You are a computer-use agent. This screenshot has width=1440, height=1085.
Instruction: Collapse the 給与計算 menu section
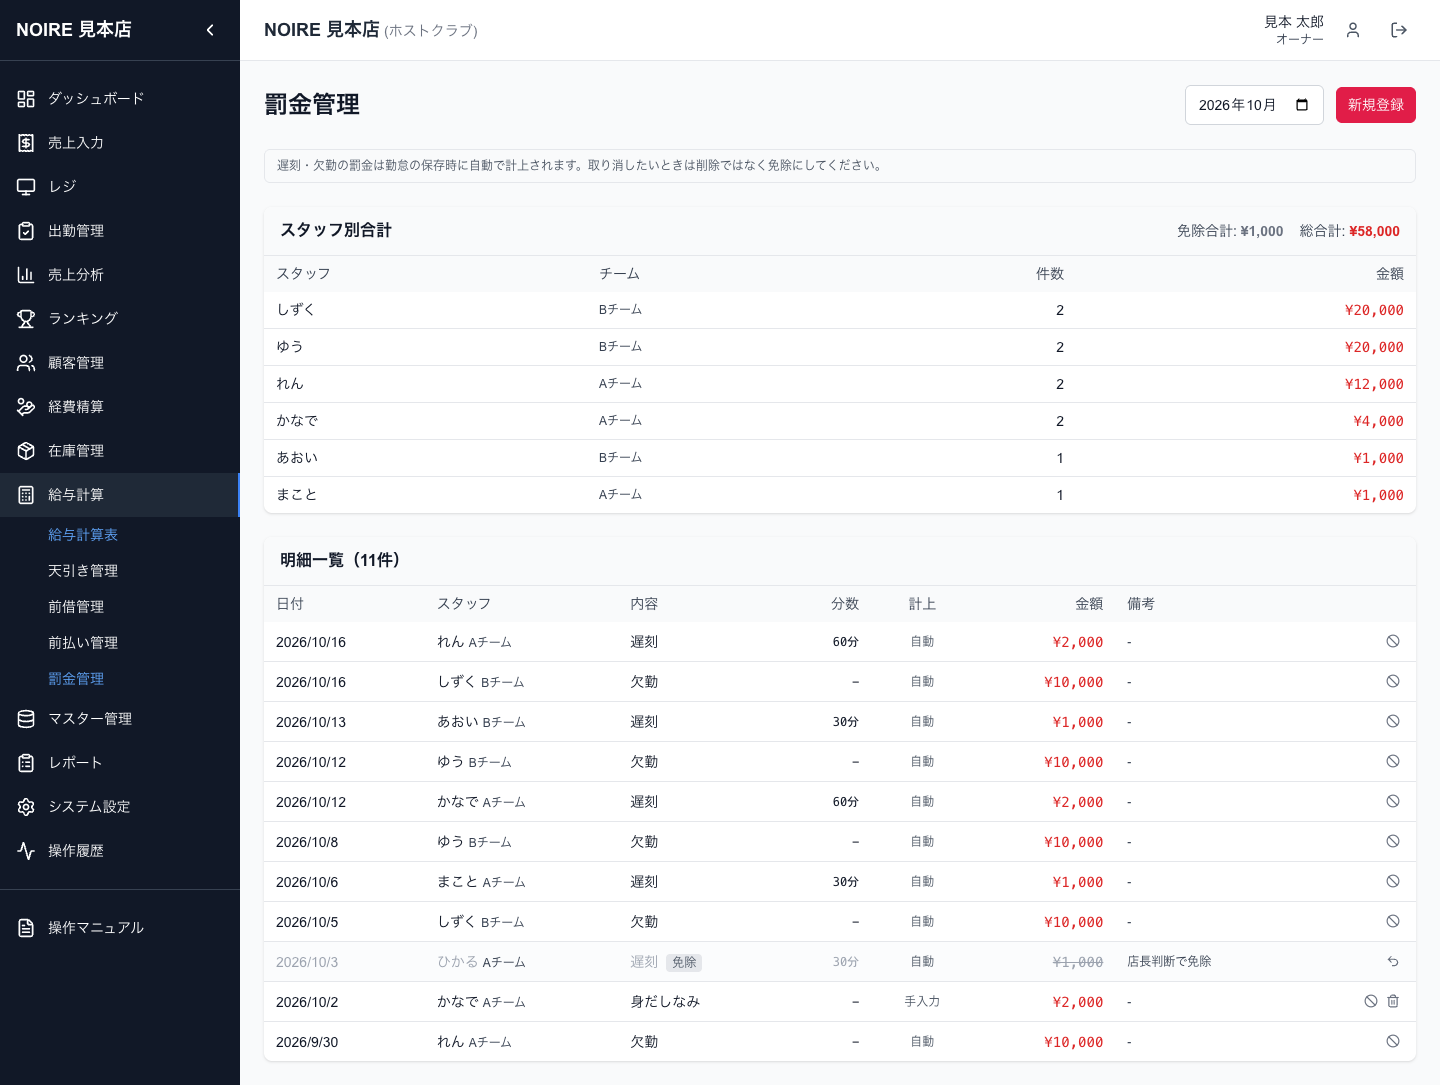point(120,495)
